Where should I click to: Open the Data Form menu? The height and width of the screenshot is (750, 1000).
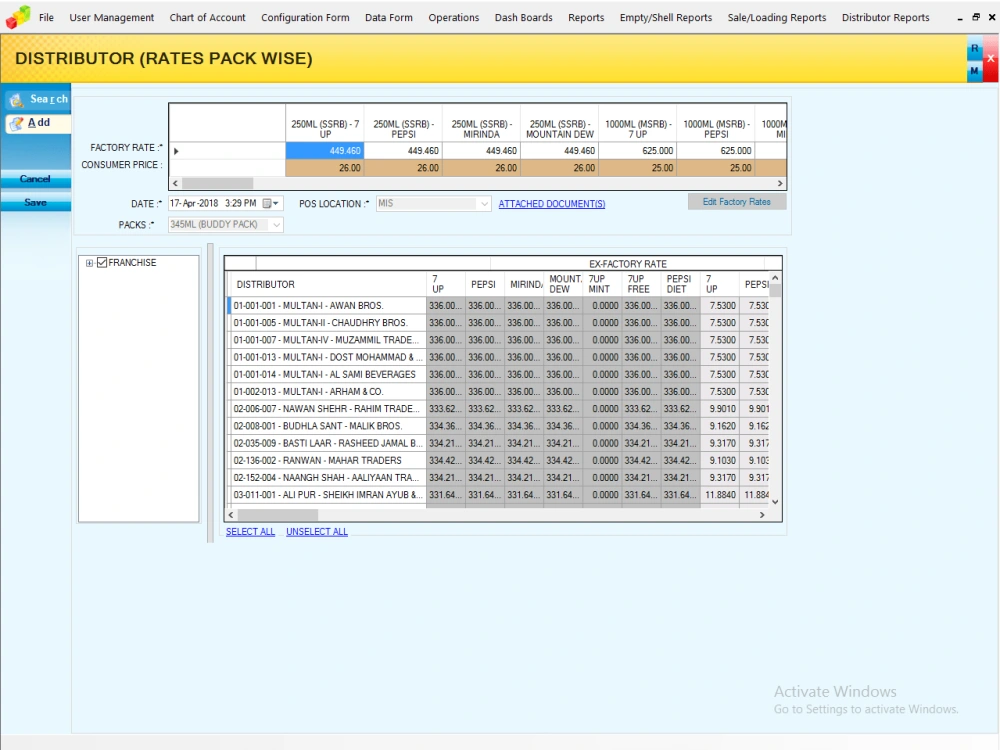(388, 17)
